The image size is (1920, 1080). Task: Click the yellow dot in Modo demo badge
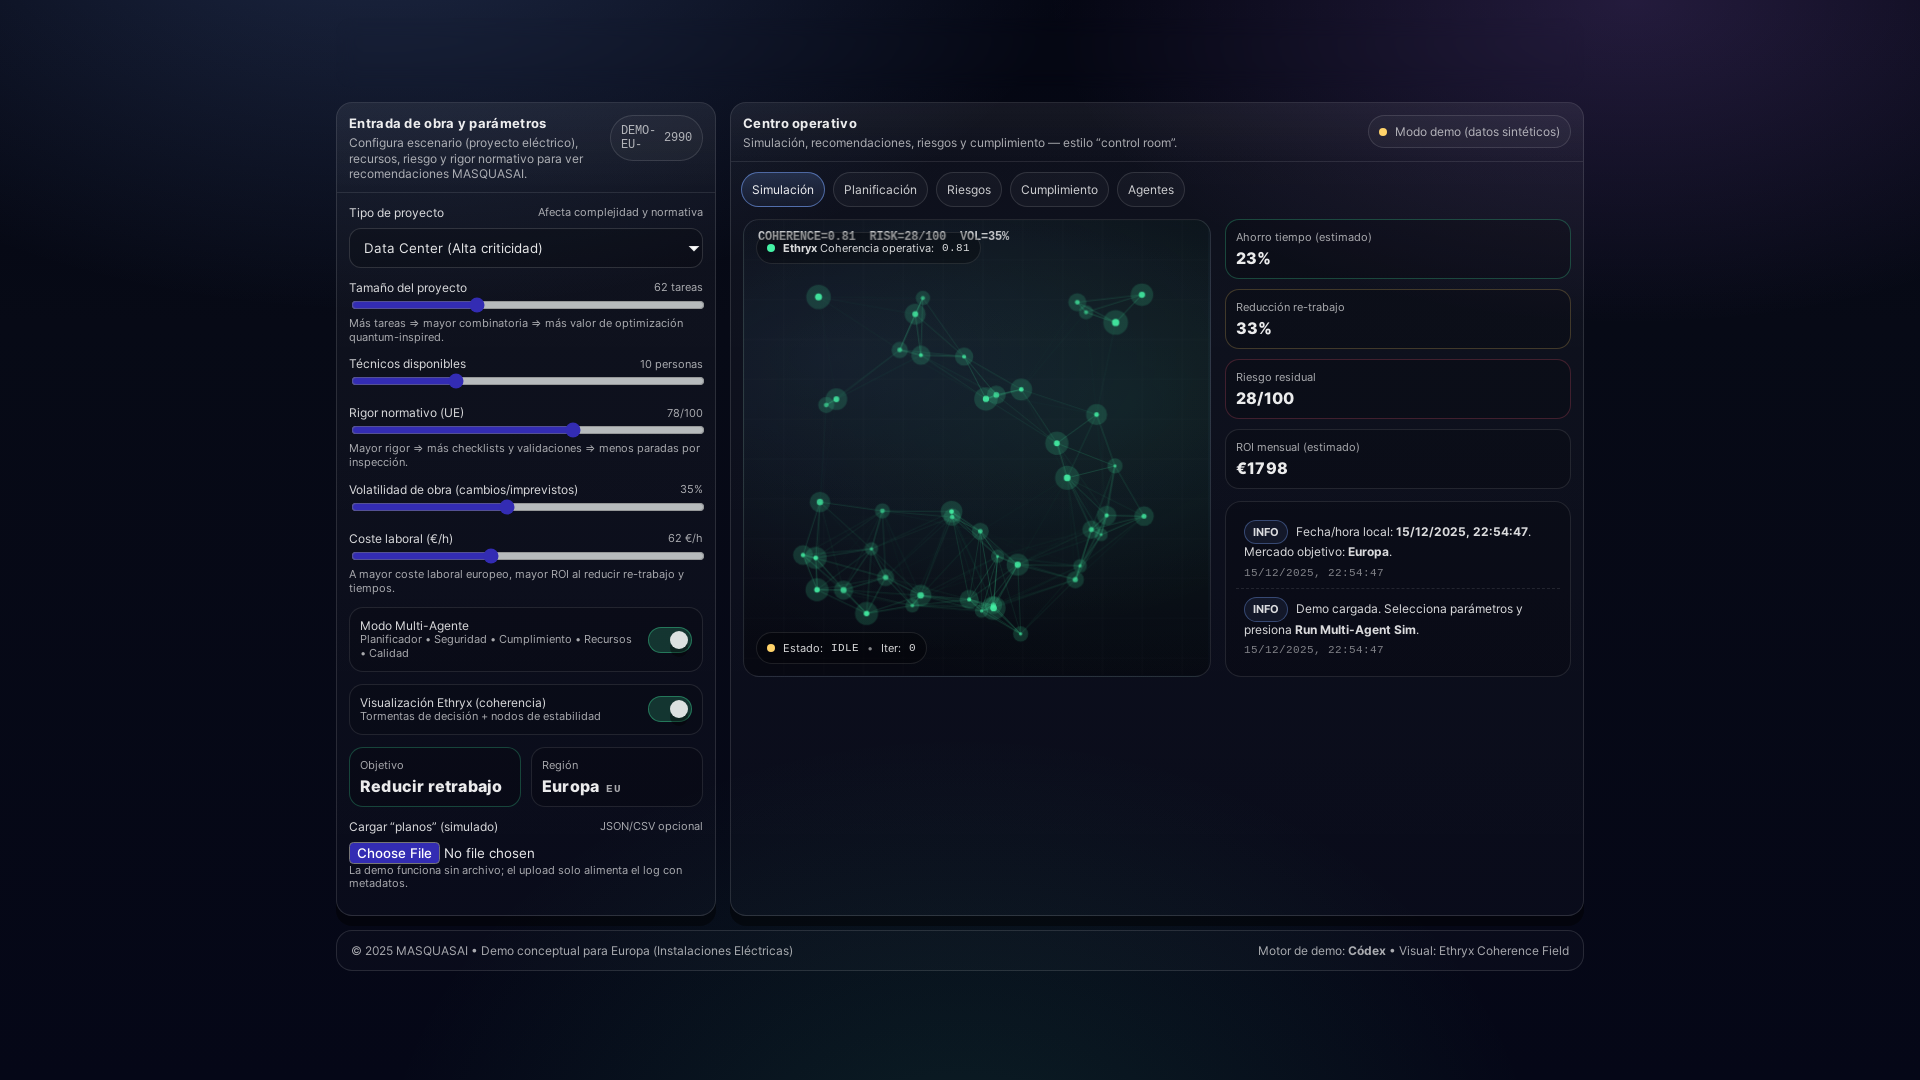click(1383, 132)
